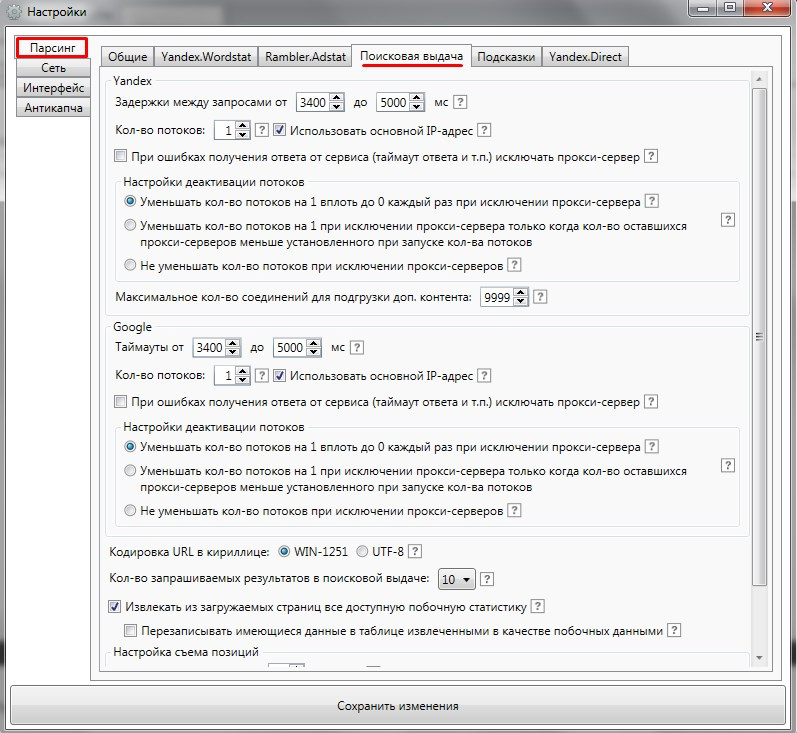Enable Google proxy exclusion on errors checkbox
This screenshot has height=733, width=797.
click(120, 402)
